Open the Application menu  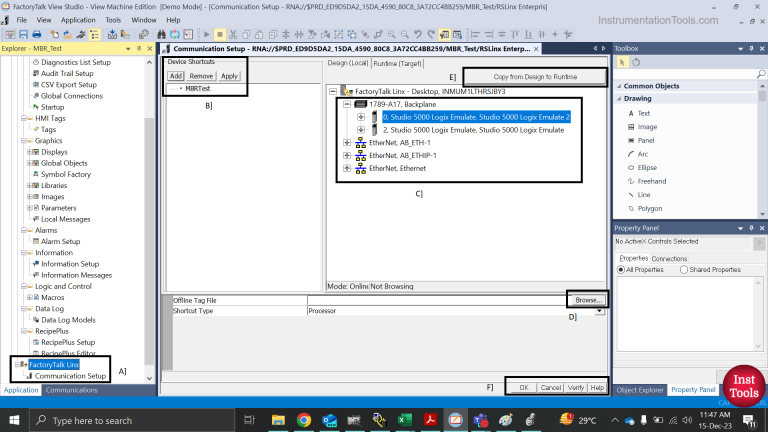click(x=78, y=20)
